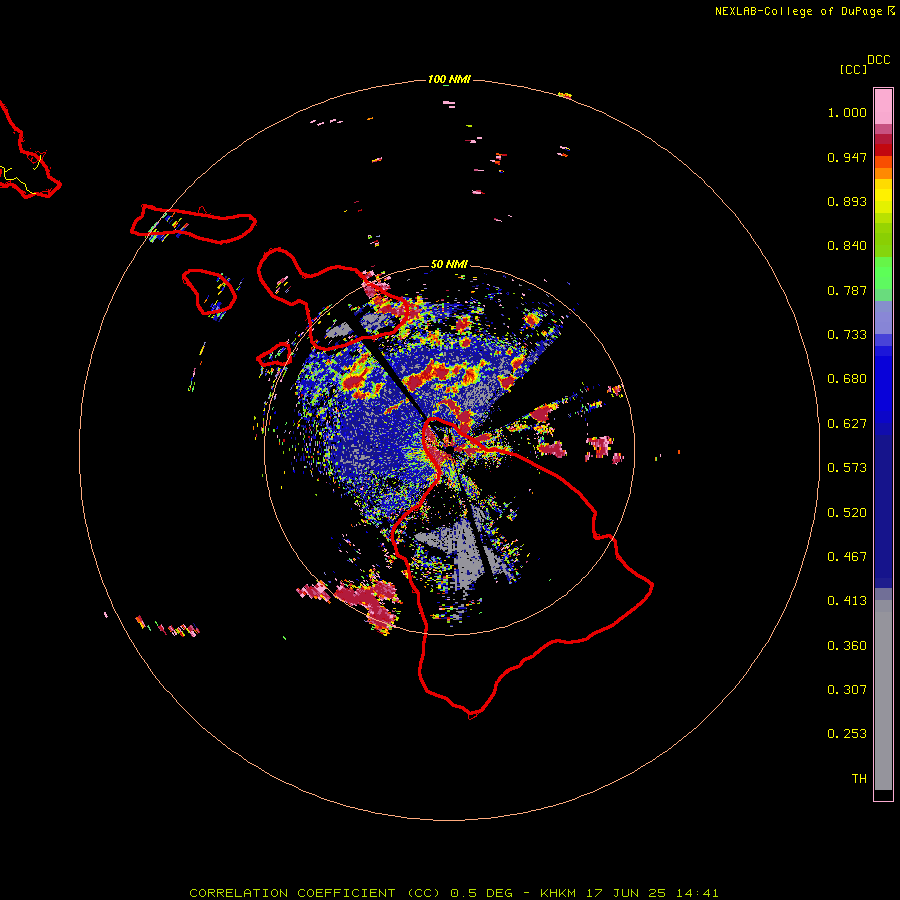Click the 14:41 timestamp
900x900 pixels.
(697, 893)
